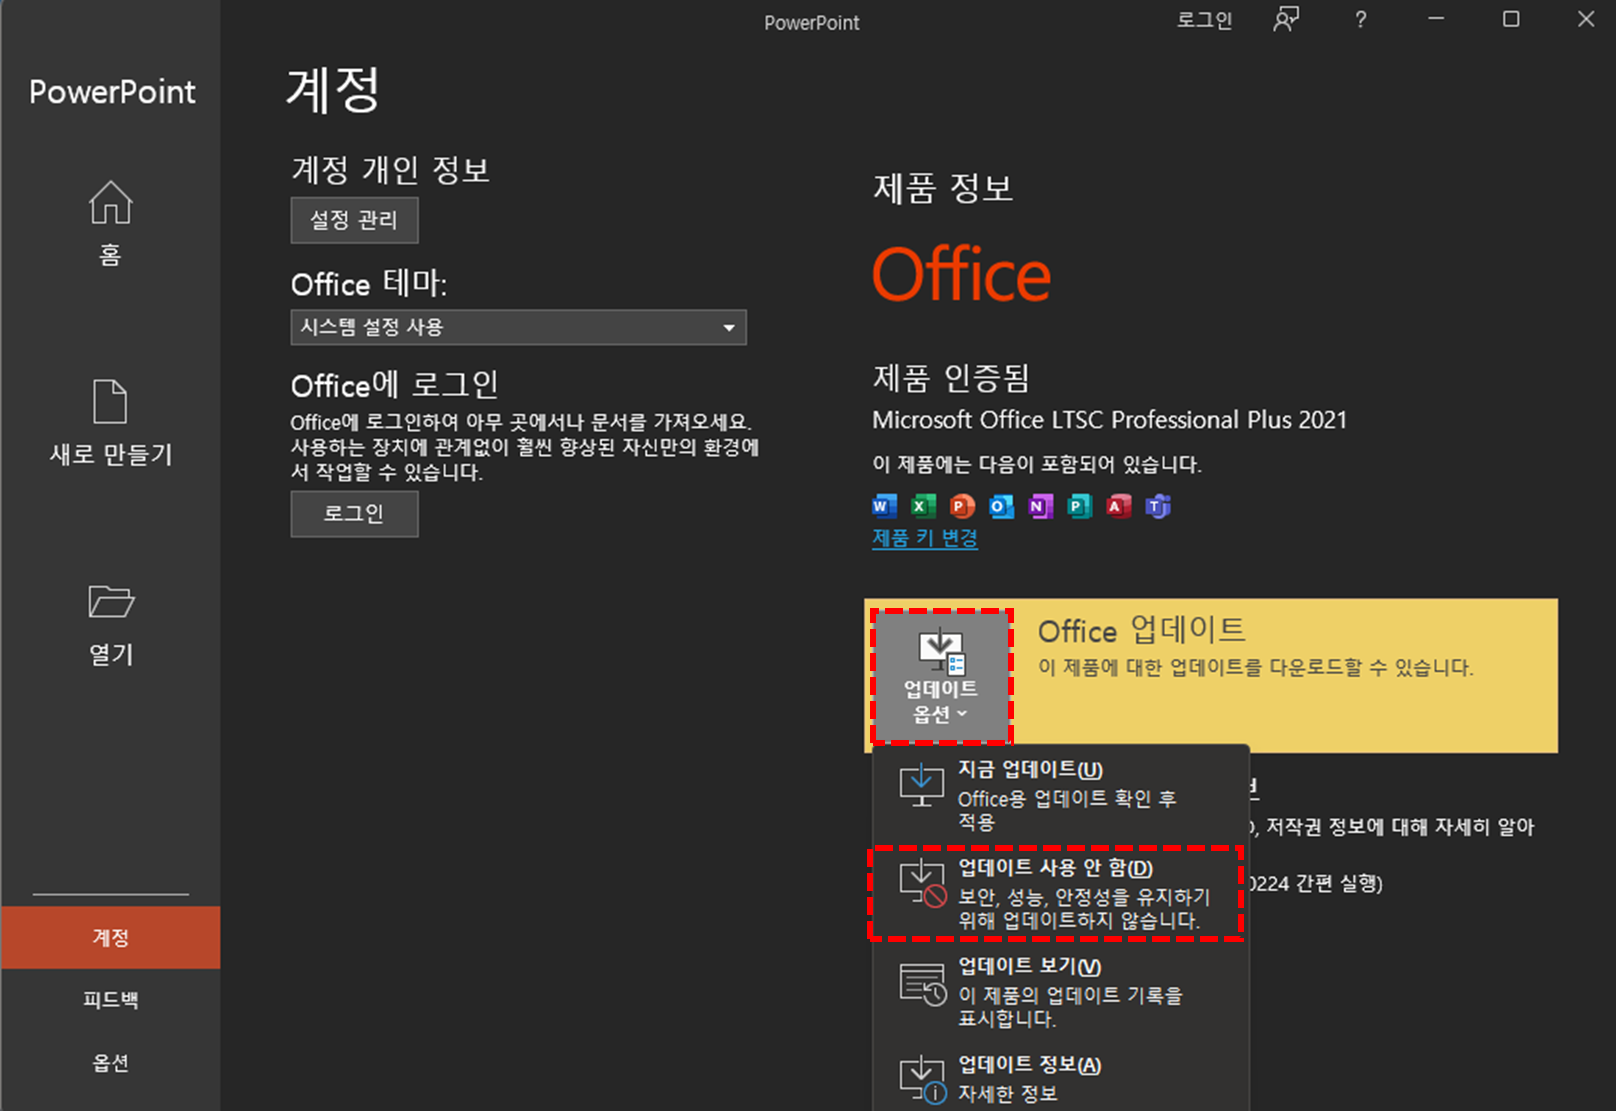Open 피드백 in sidebar

point(110,1000)
